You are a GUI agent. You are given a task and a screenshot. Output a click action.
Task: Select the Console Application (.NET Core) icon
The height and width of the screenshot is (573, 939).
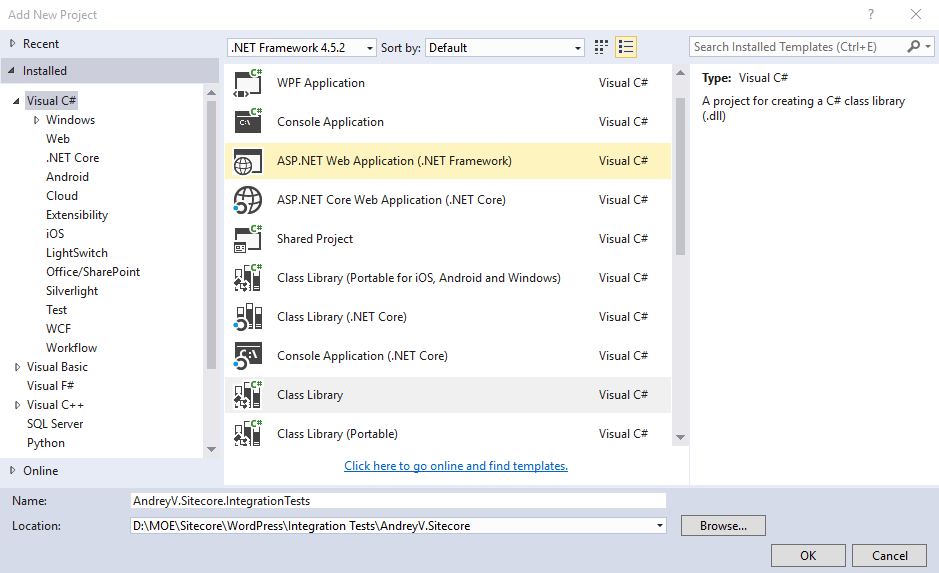(x=247, y=356)
